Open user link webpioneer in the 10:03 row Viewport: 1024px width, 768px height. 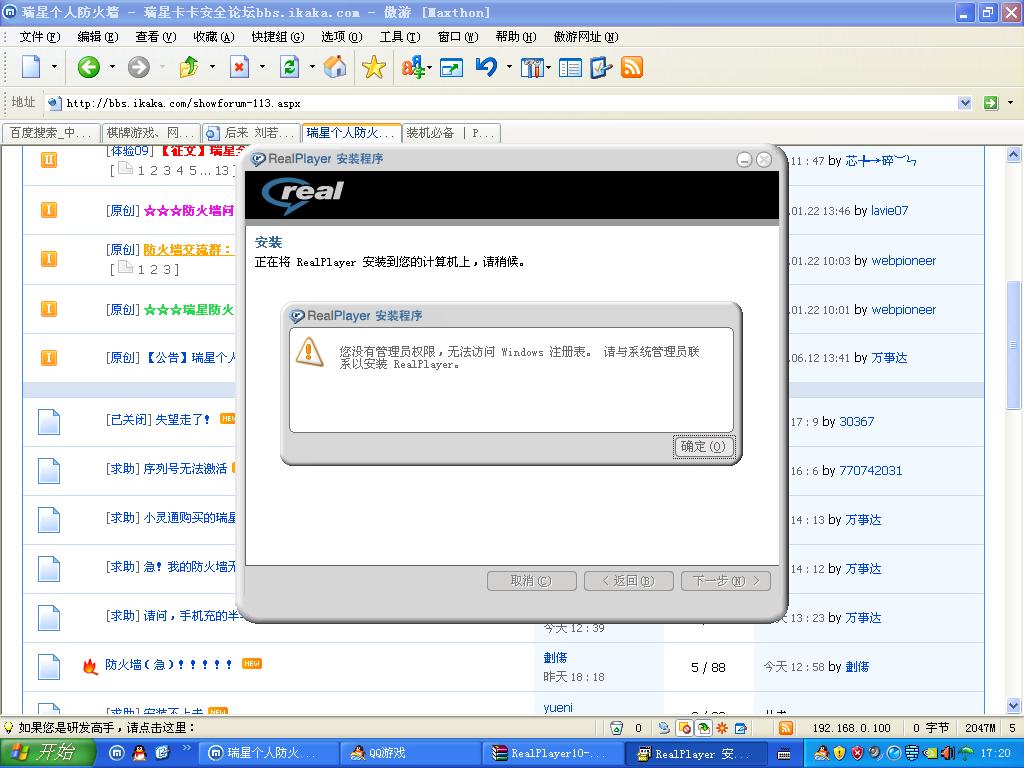click(903, 261)
